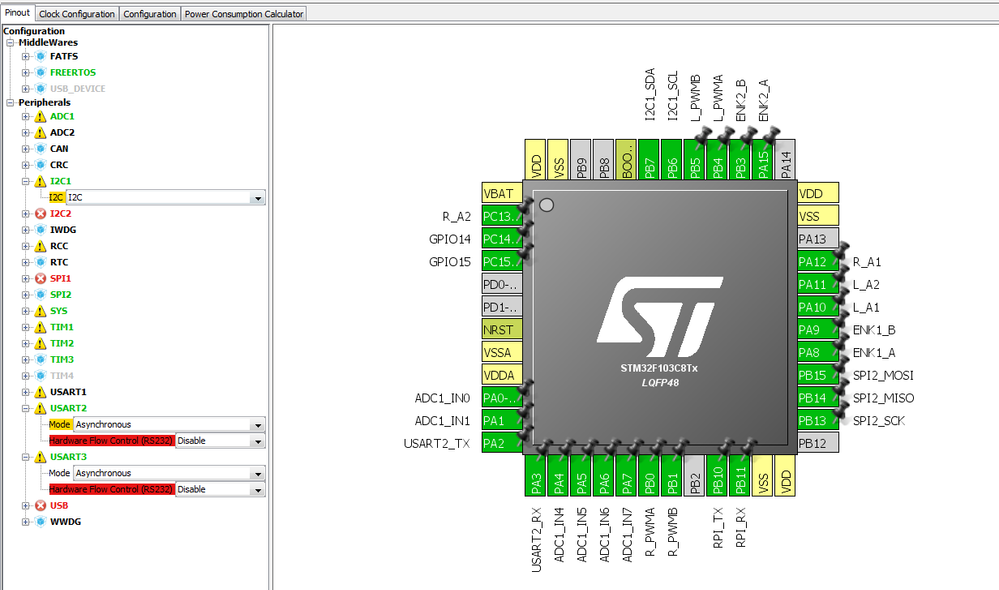Screen dimensions: 999x590
Task: Click the gray PA13 pin
Action: click(818, 239)
